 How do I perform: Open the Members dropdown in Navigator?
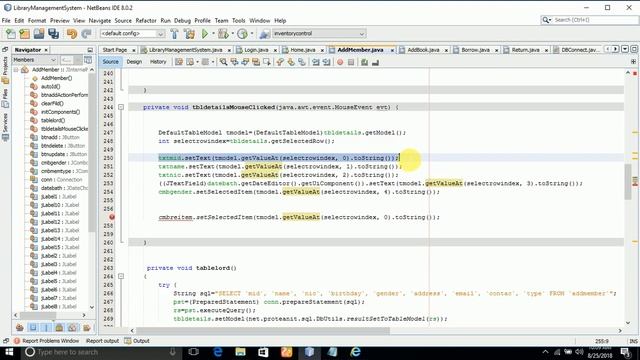34,60
